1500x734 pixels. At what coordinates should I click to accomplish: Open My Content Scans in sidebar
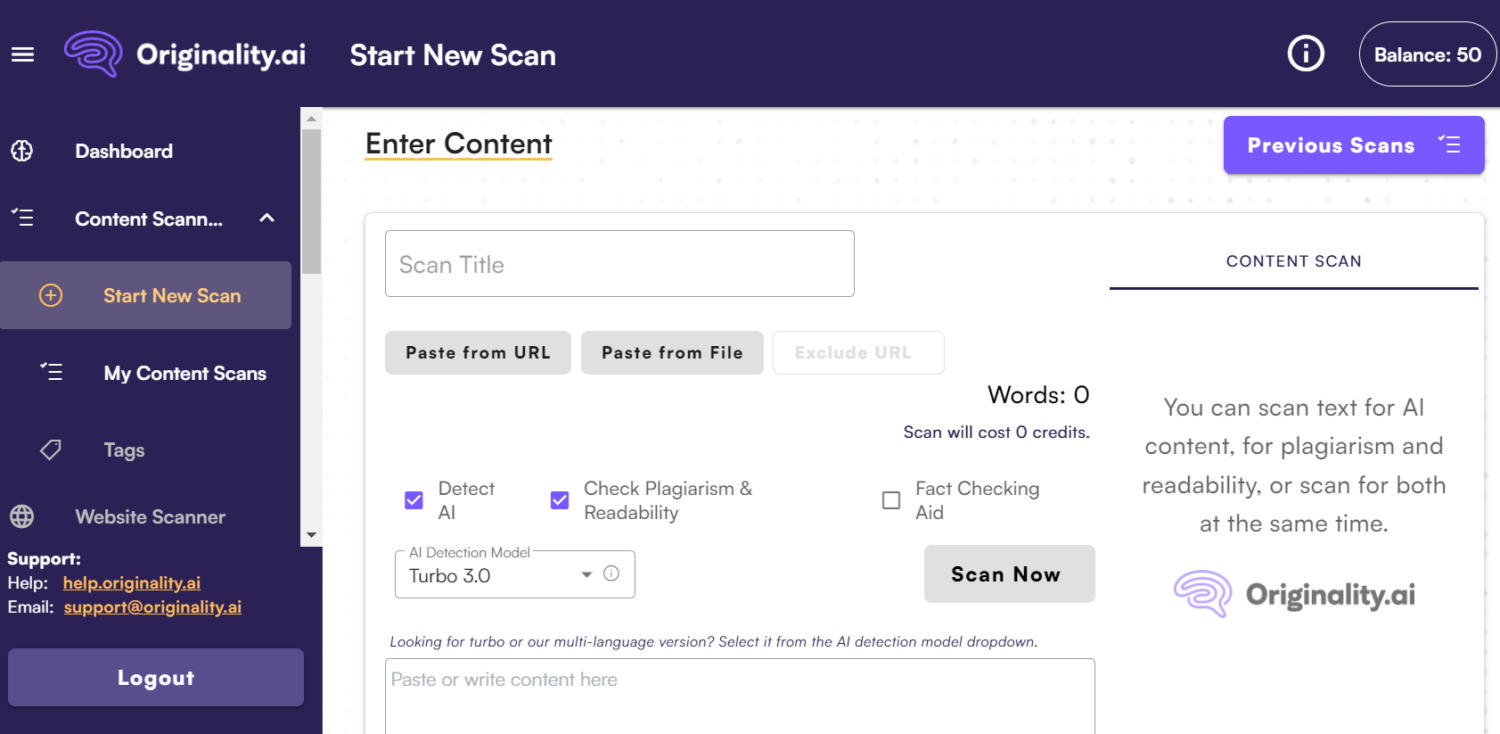pos(185,373)
